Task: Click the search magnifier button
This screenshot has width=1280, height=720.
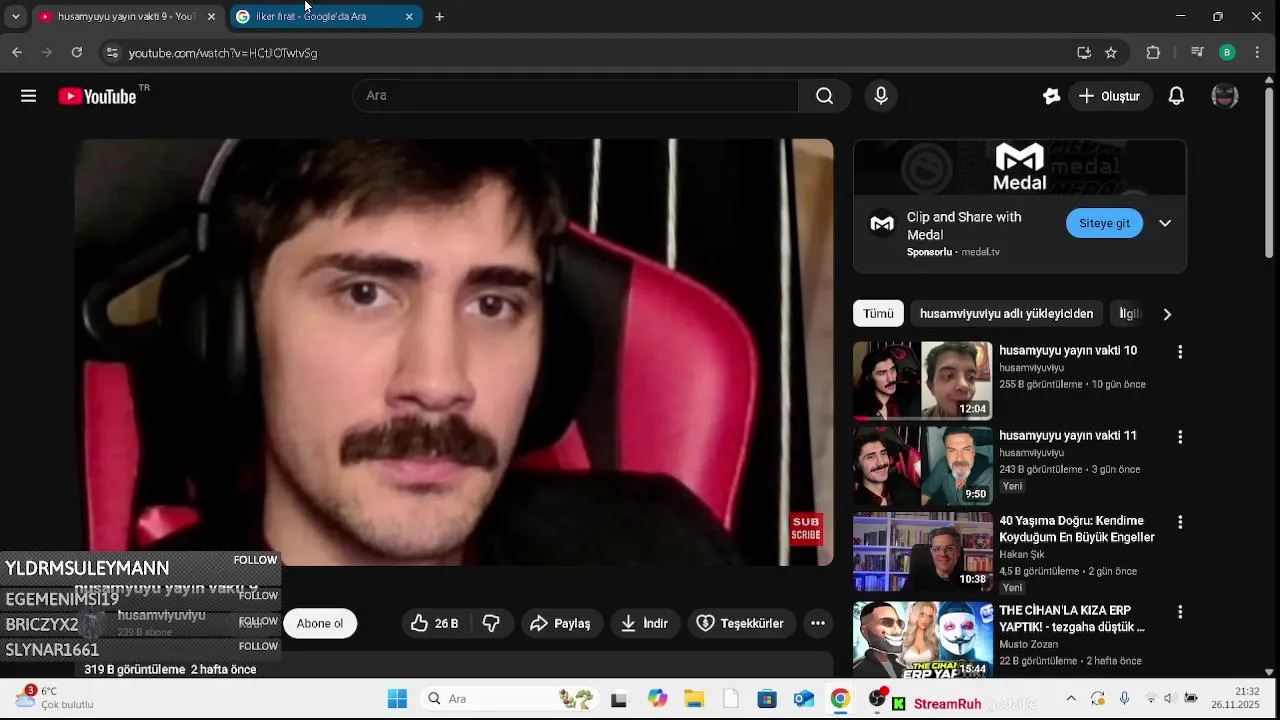Action: (824, 96)
